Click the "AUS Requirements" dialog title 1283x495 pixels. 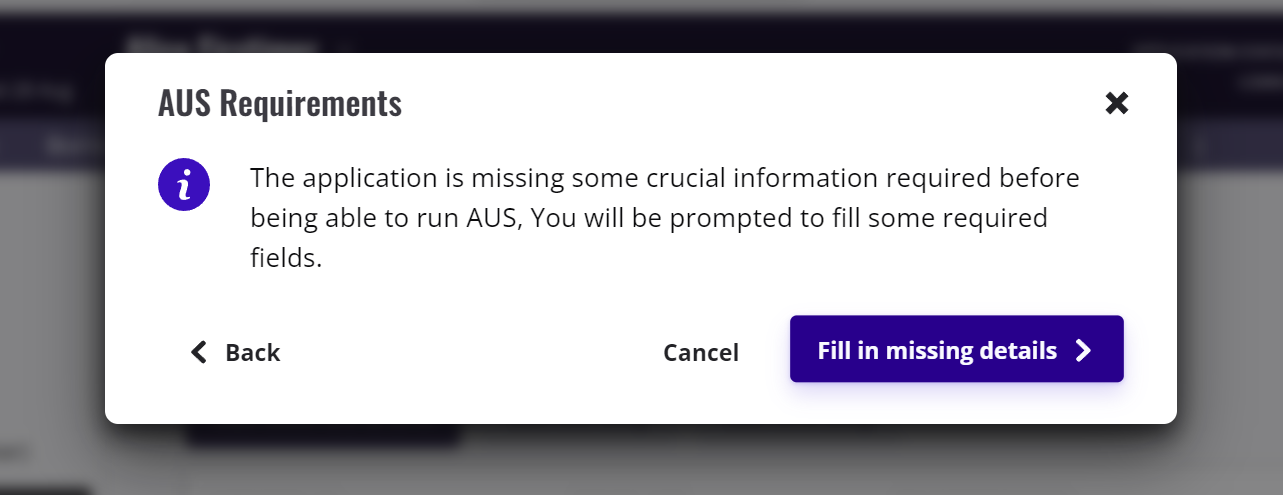280,103
